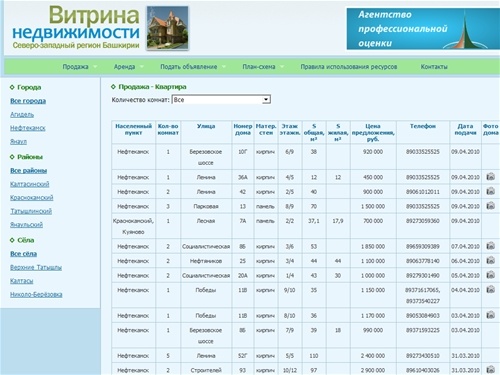Select price cell 920 000
The height and width of the screenshot is (375, 500).
[373, 152]
